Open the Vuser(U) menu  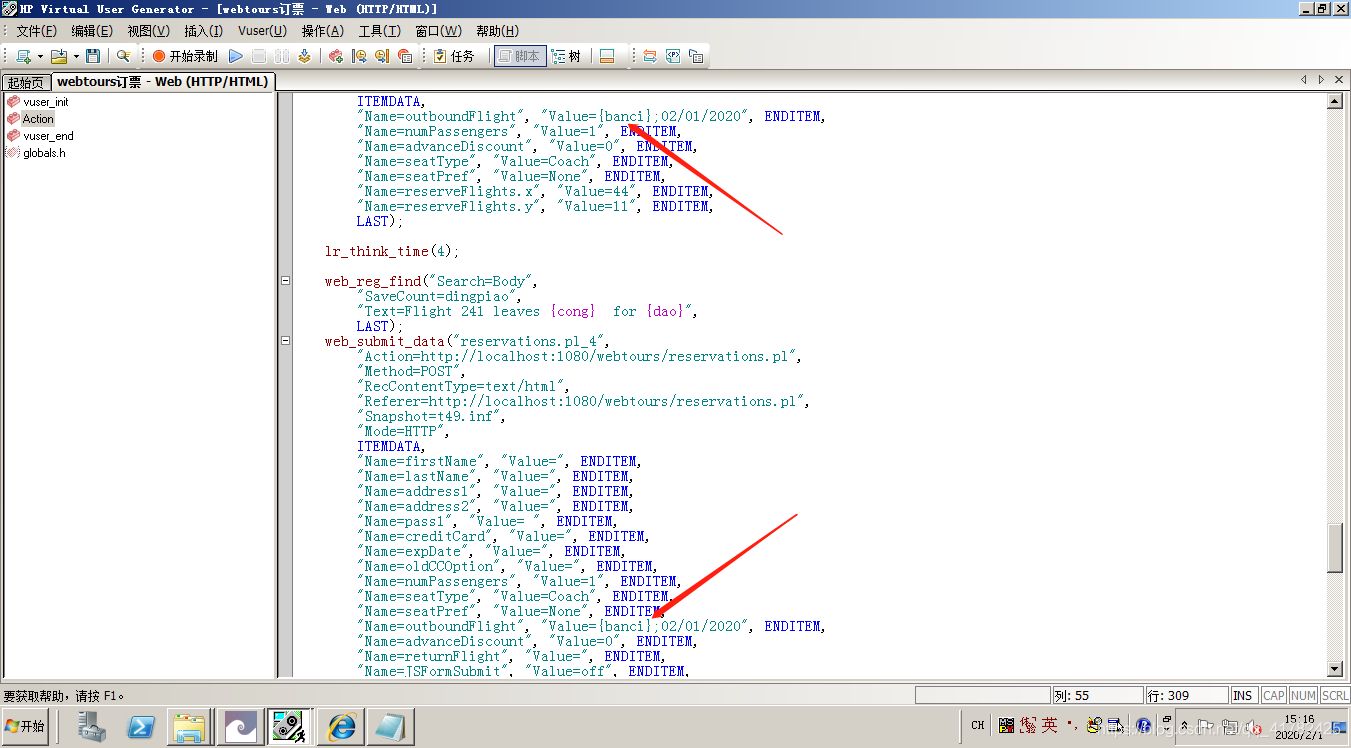tap(262, 31)
